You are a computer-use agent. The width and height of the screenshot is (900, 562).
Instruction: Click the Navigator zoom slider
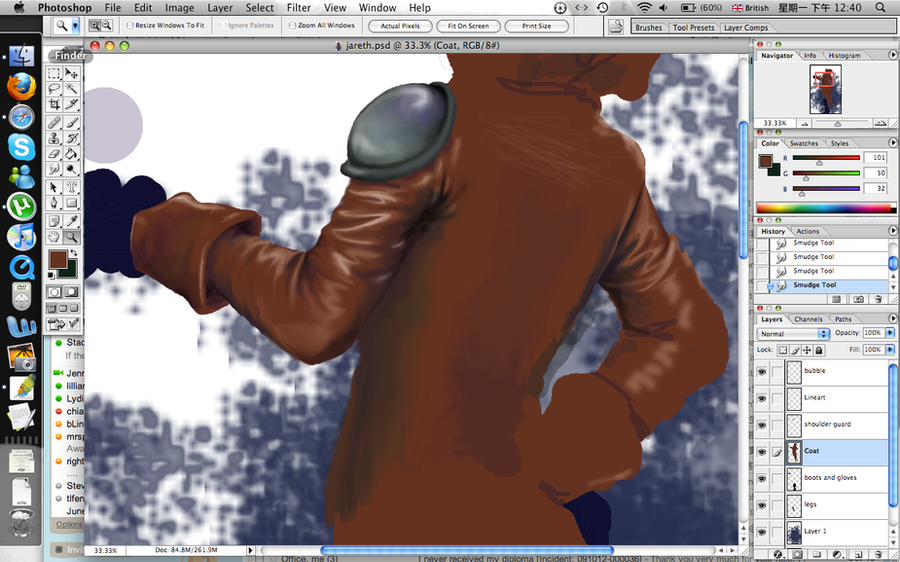point(838,123)
